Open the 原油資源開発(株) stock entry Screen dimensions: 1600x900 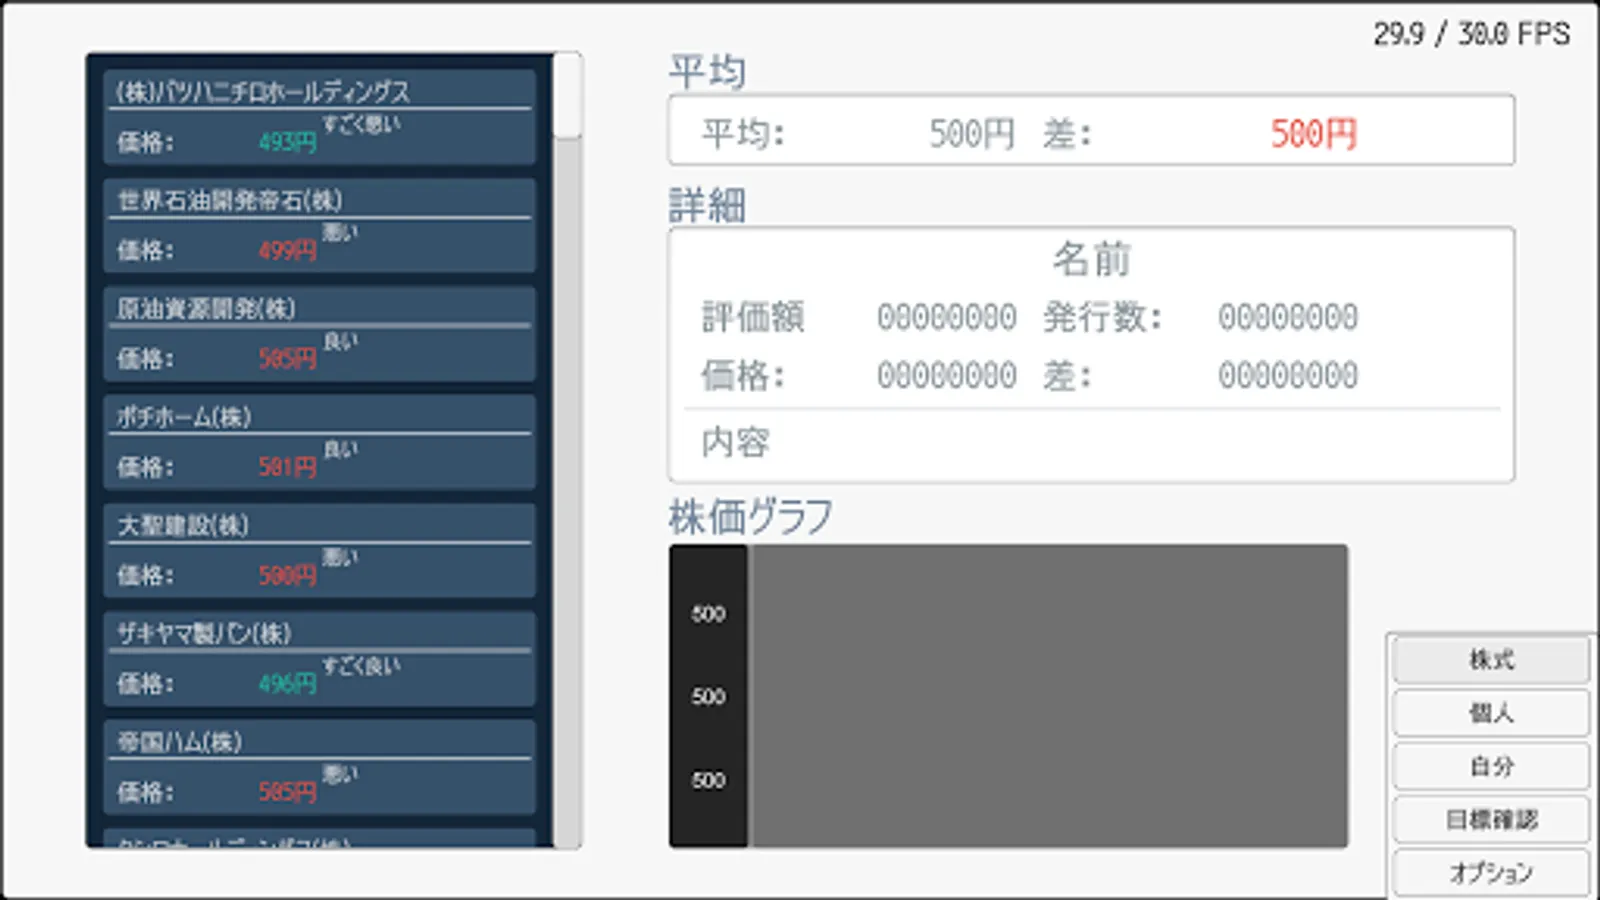click(x=319, y=334)
